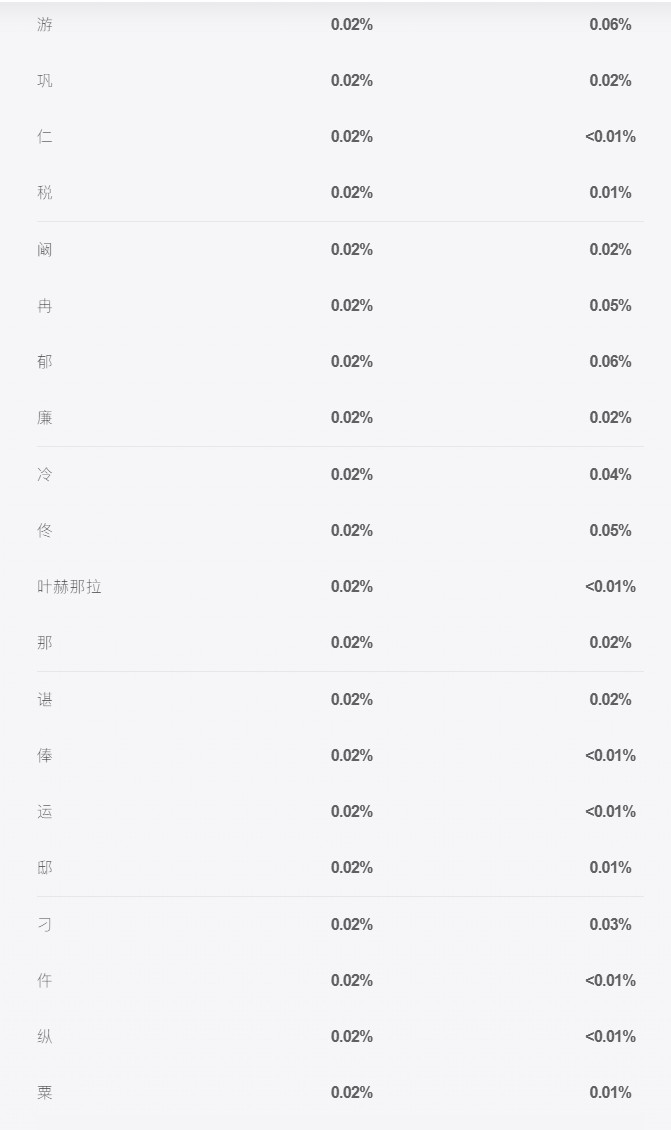Choose the surname 廉
This screenshot has height=1130, width=671.
click(45, 418)
